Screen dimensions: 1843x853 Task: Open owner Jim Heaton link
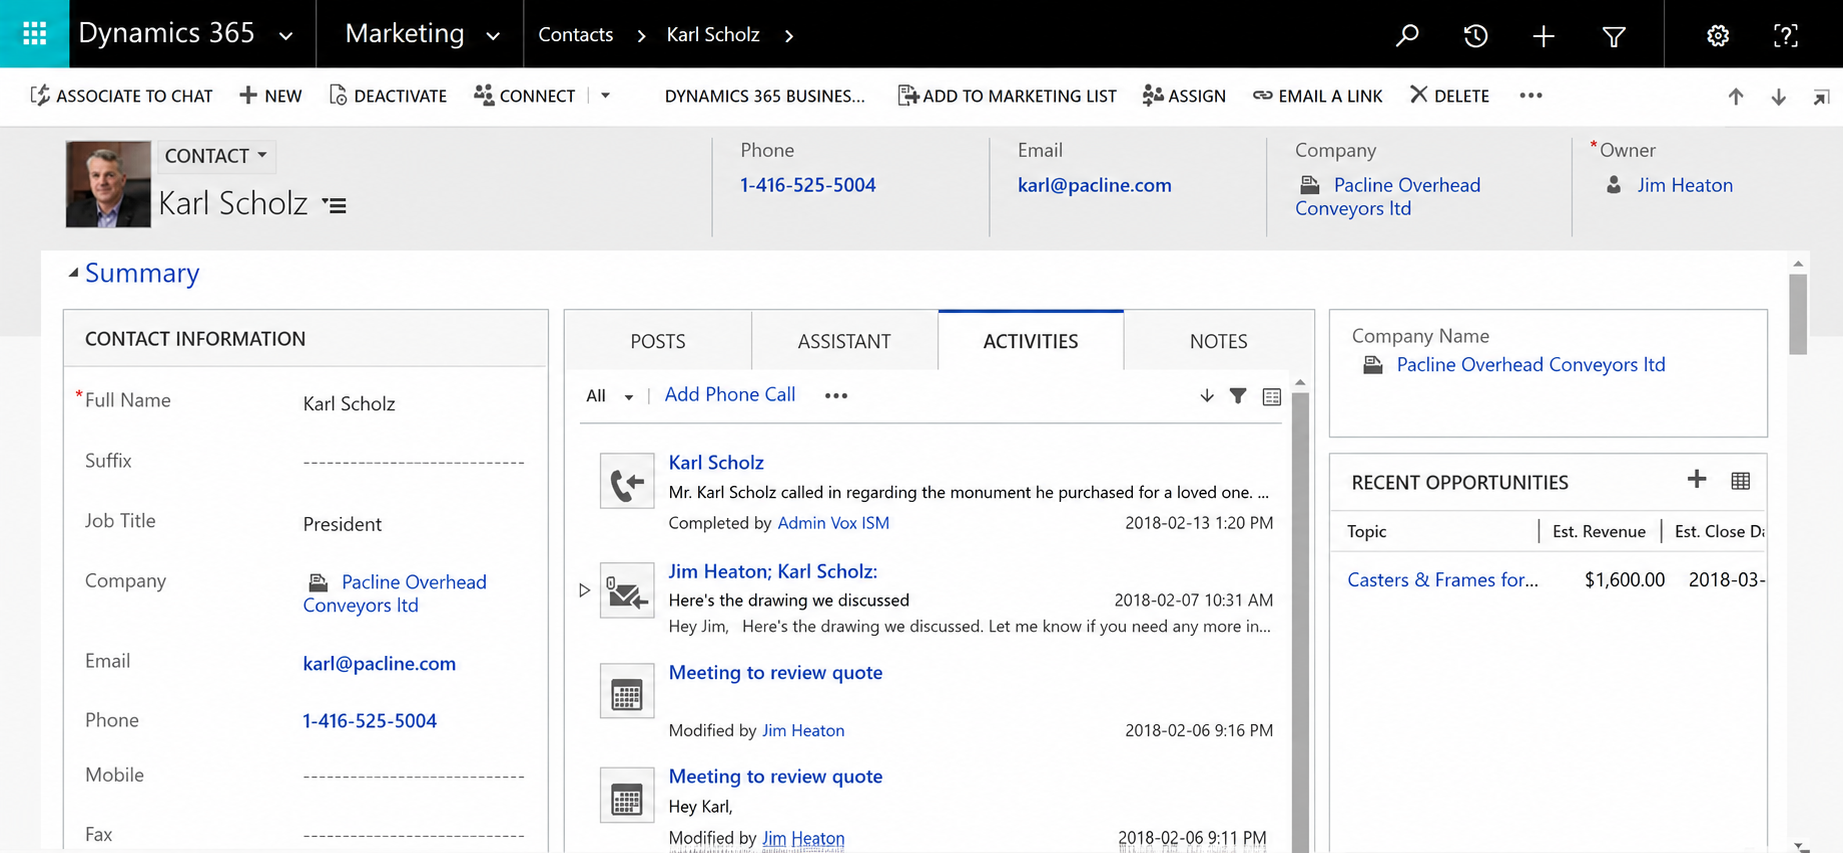pyautogui.click(x=1685, y=185)
